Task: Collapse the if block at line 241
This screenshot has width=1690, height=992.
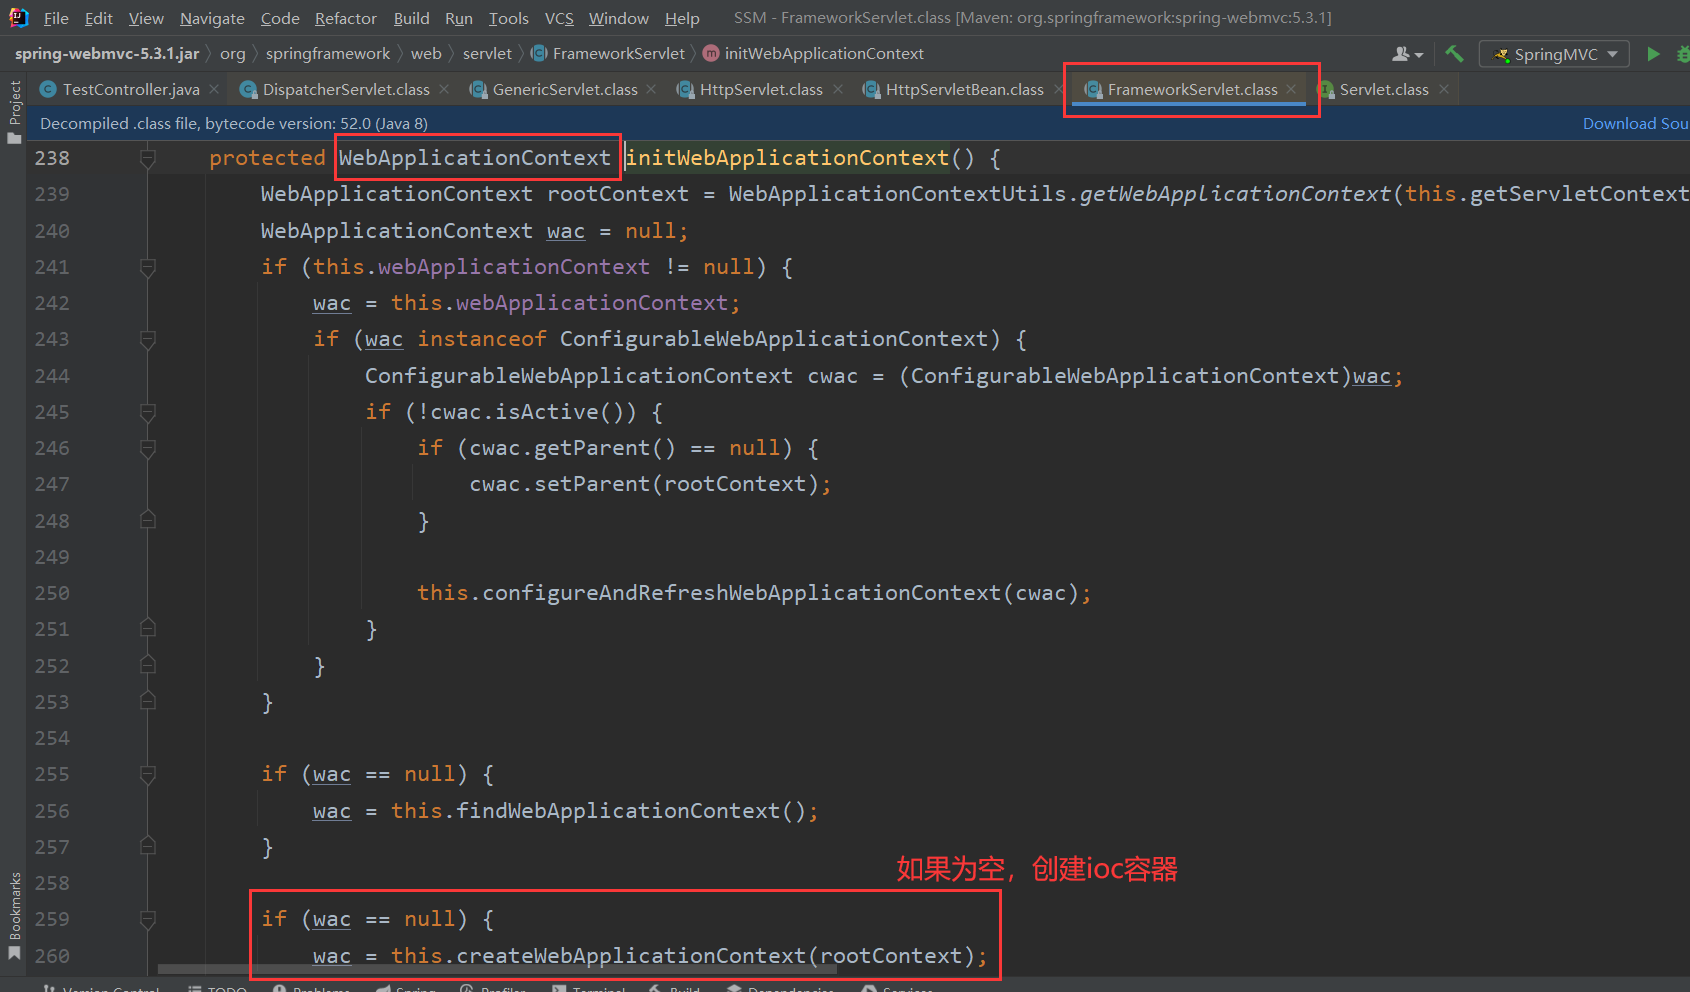Action: tap(148, 267)
